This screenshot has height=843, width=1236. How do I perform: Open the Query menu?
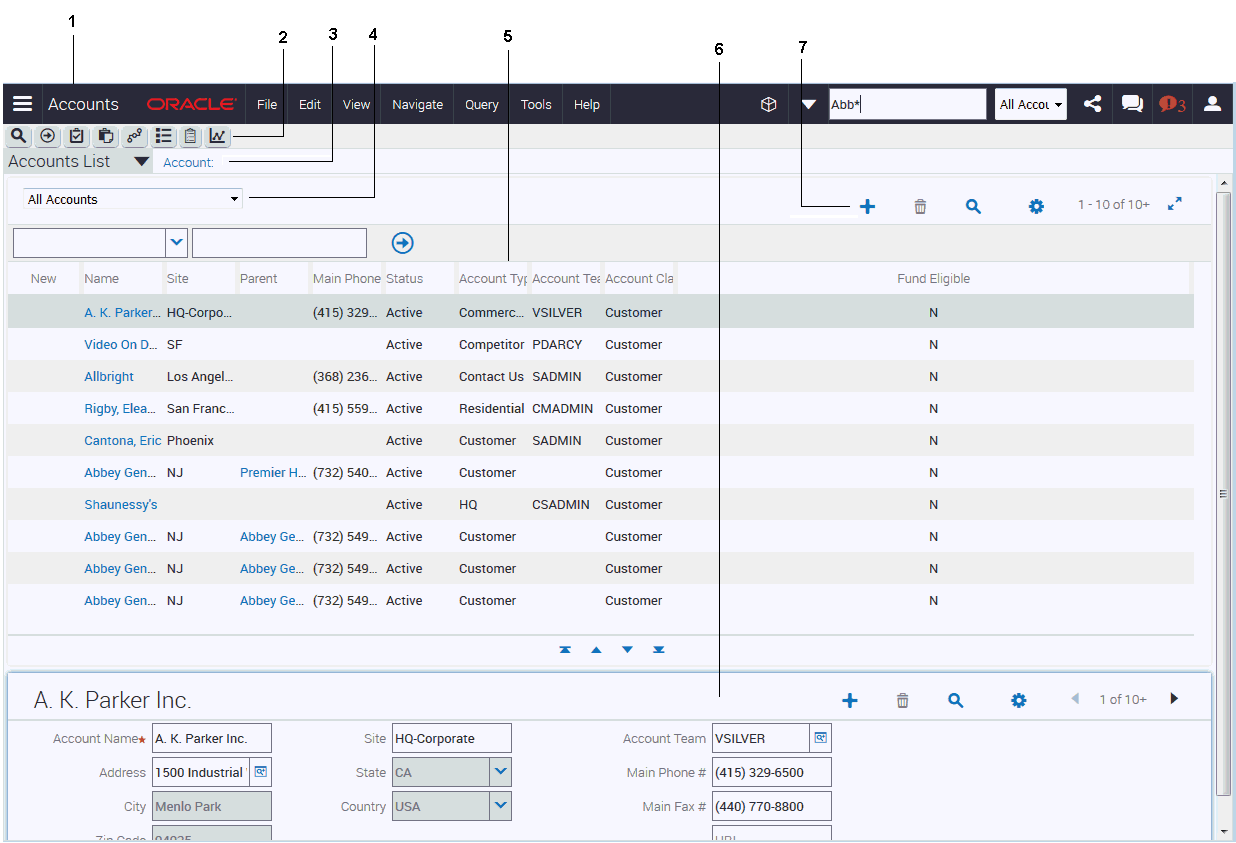point(481,104)
